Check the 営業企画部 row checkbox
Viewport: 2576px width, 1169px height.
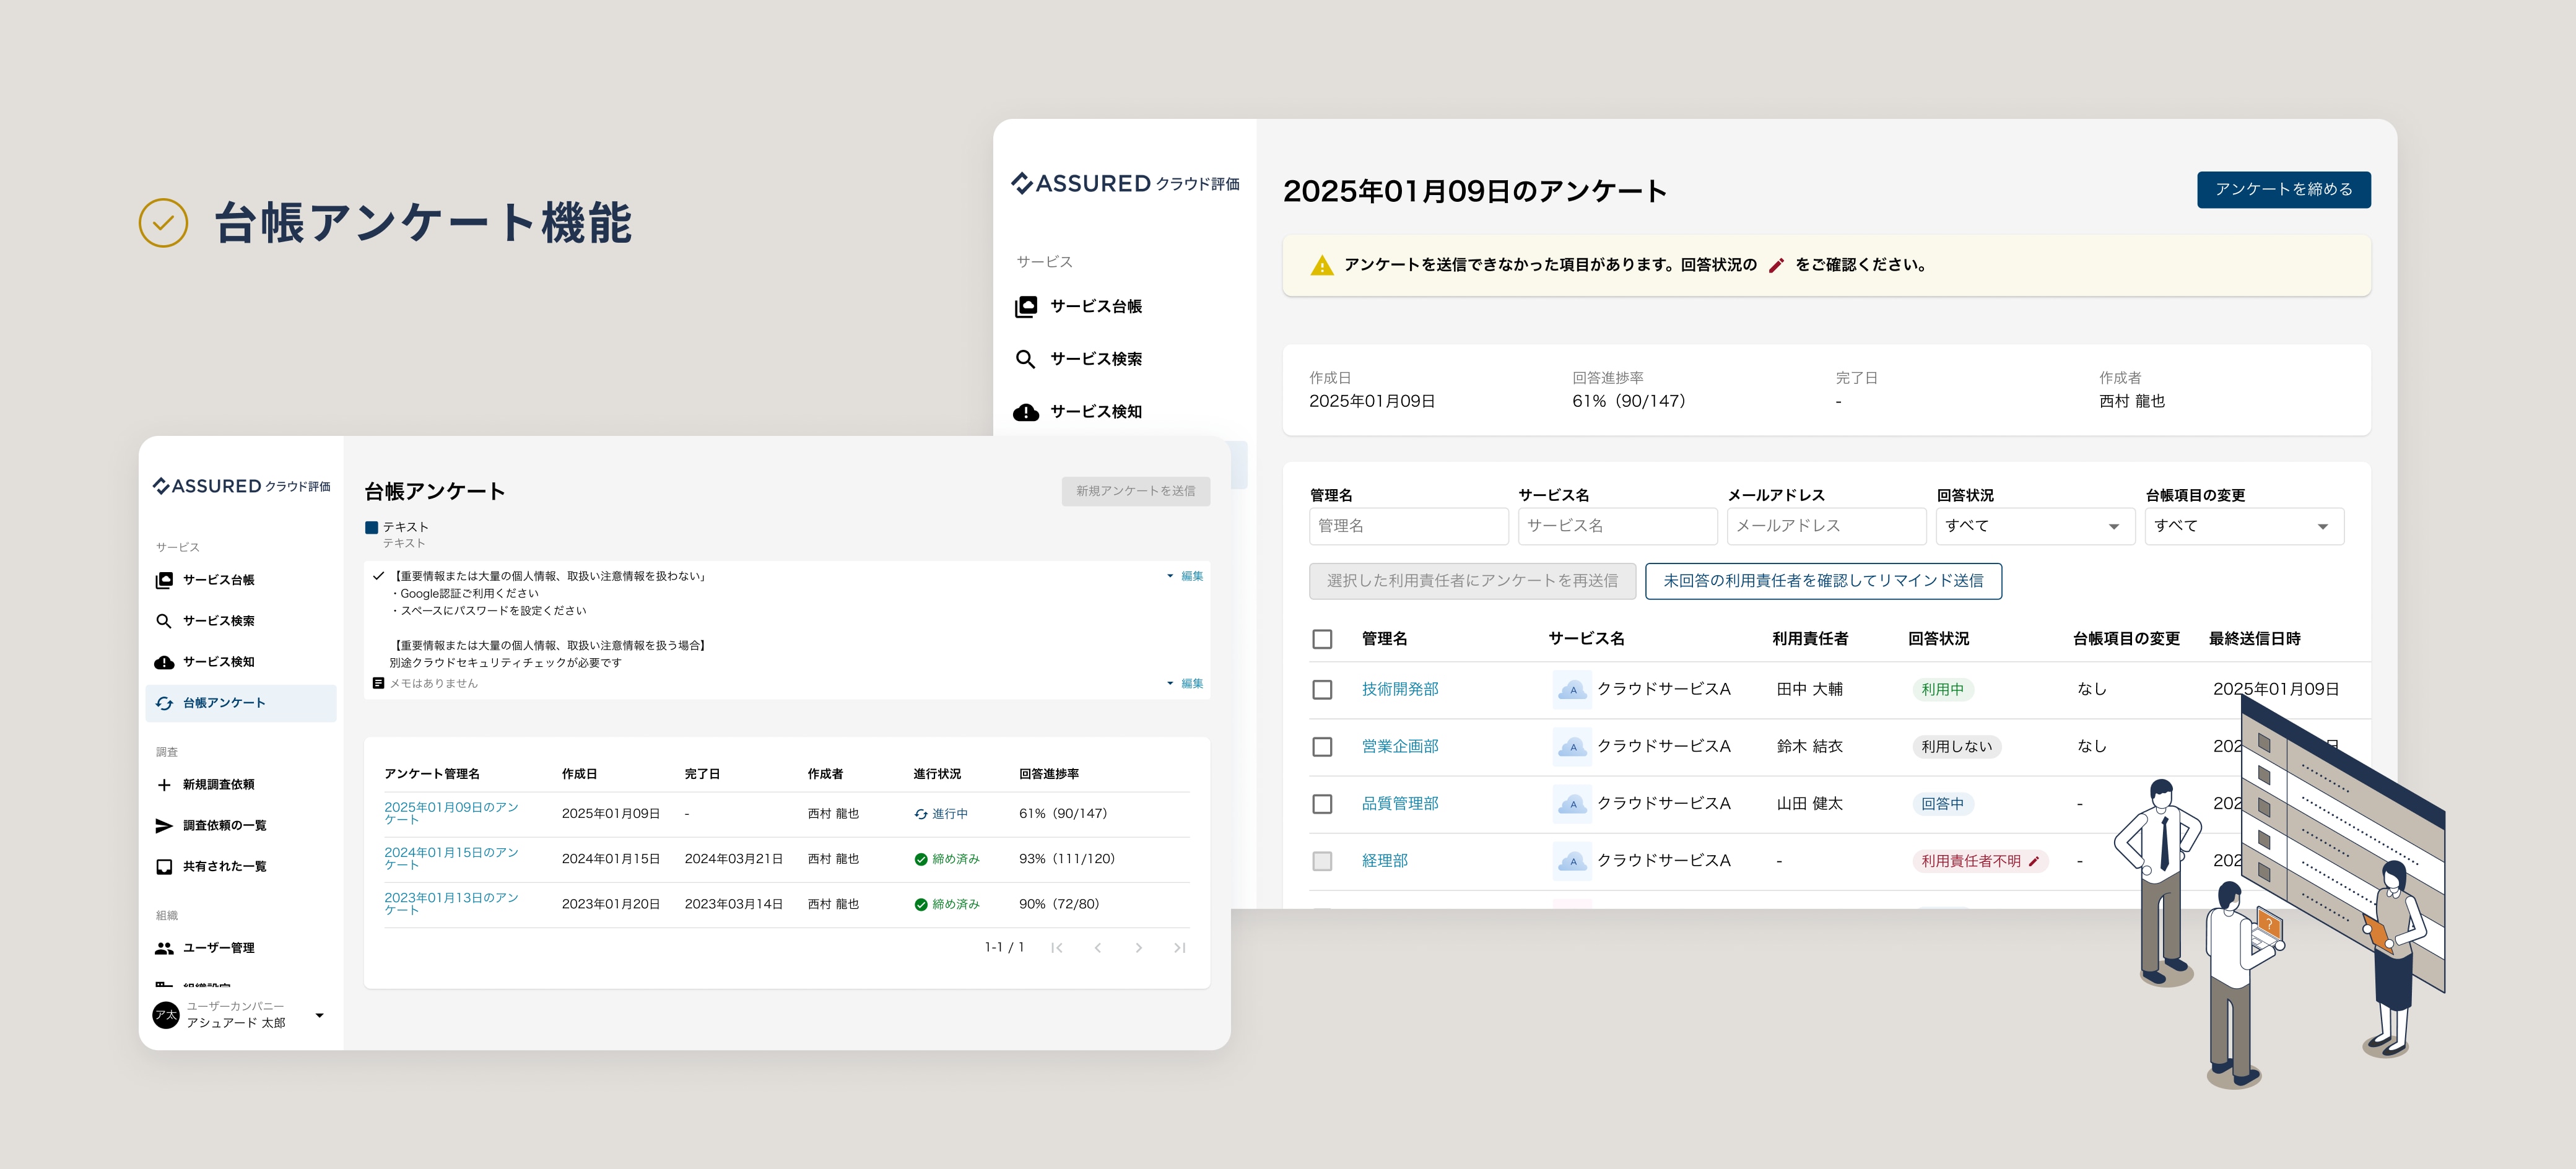click(x=1322, y=747)
